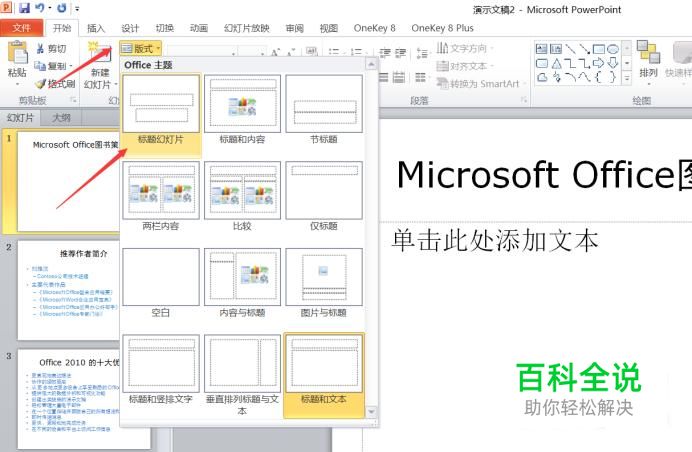Select the down arrow shape icon

pos(613,63)
